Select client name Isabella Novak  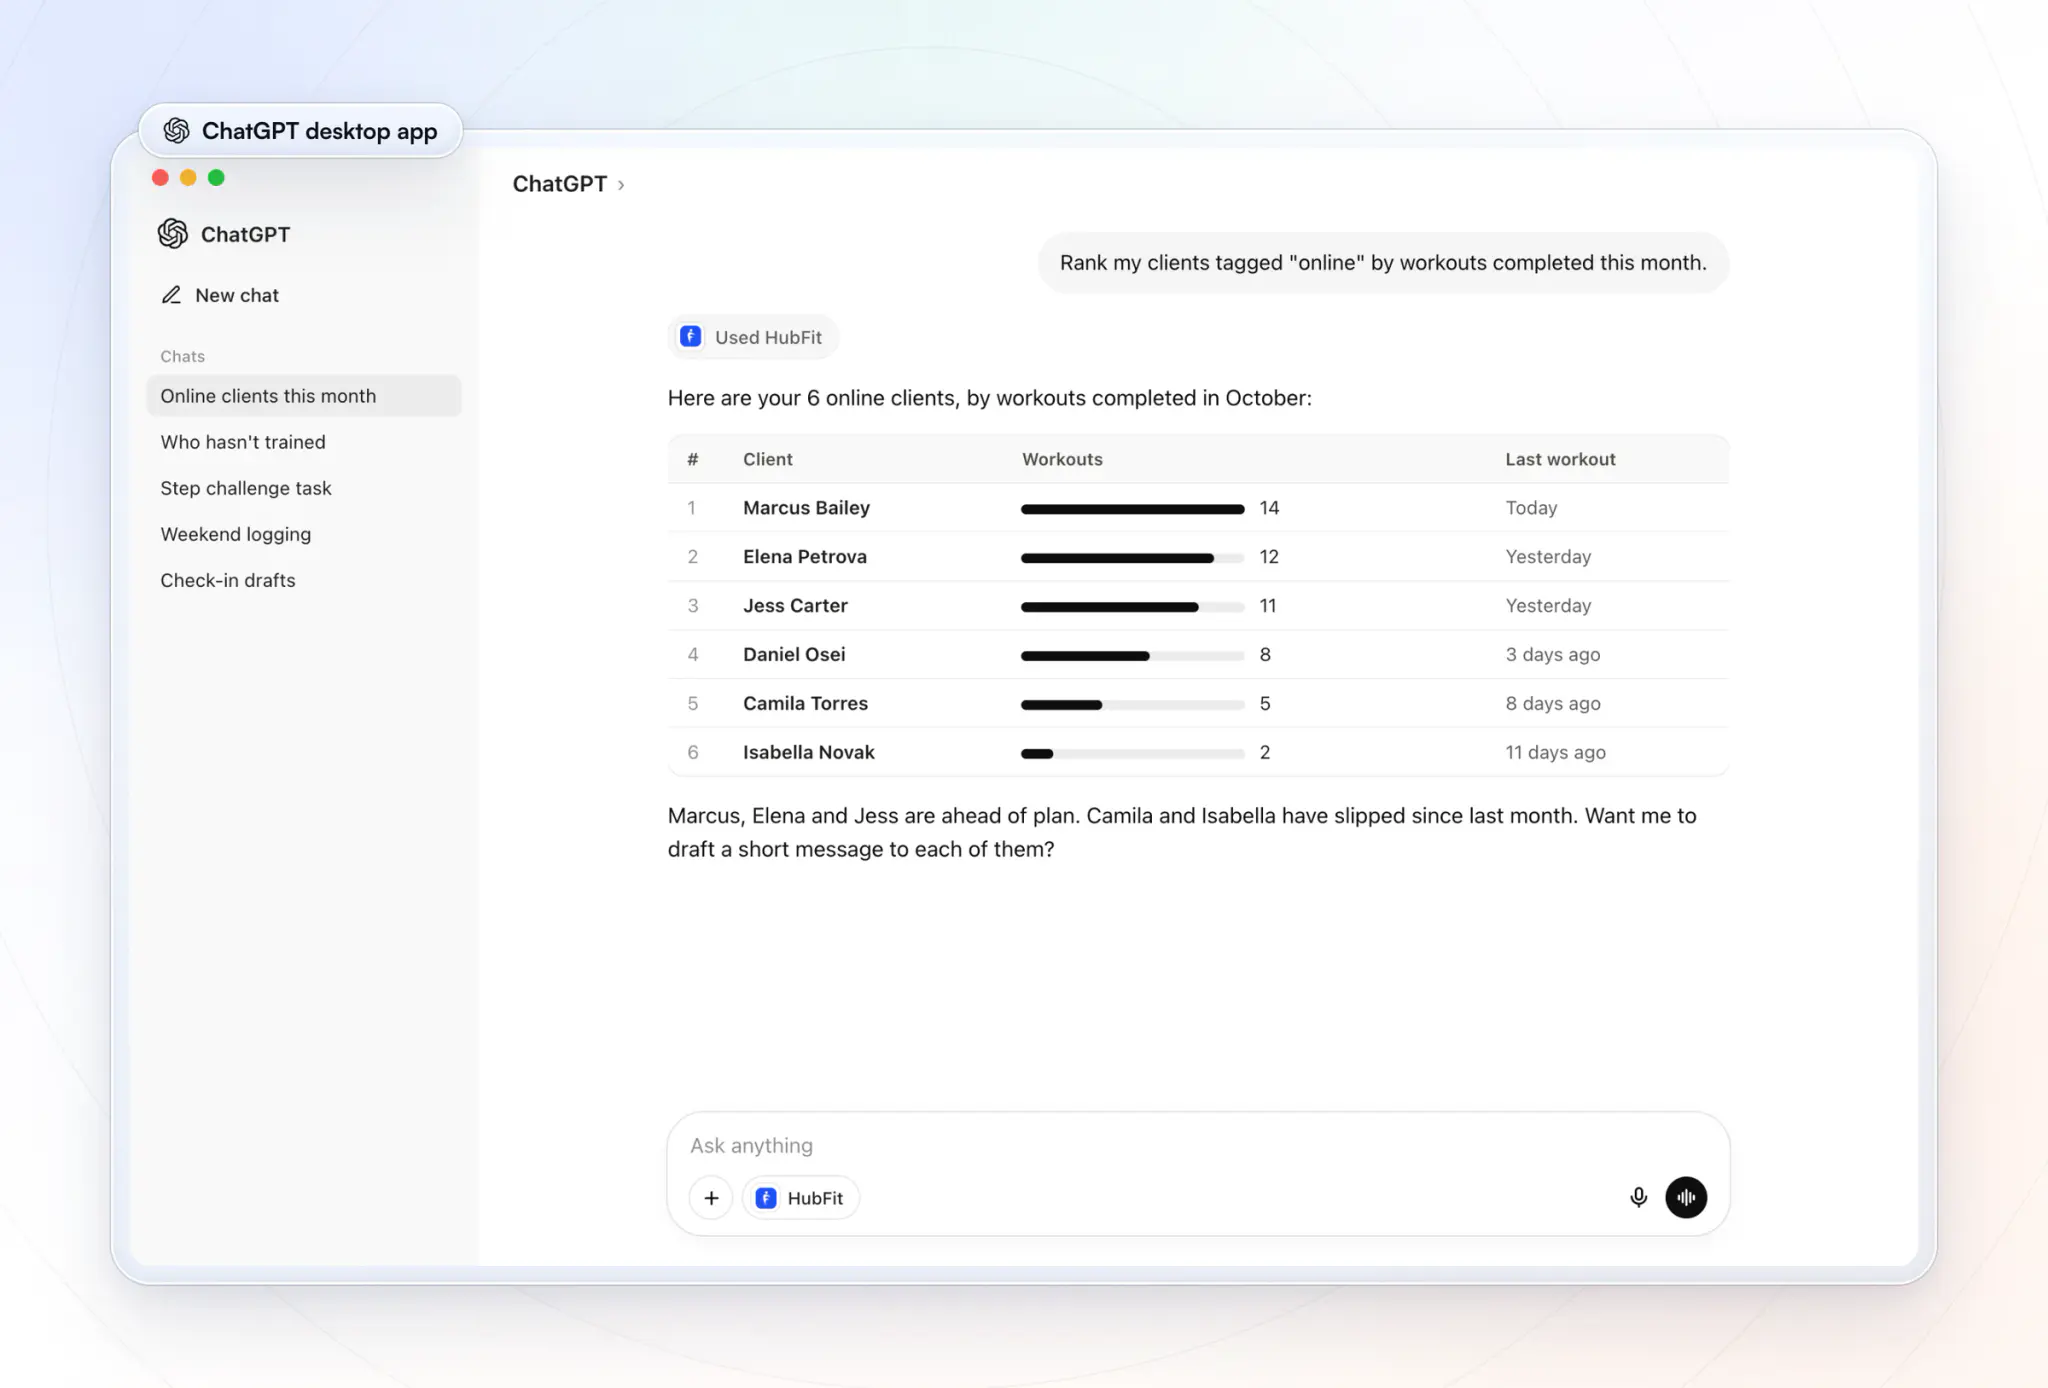809,753
